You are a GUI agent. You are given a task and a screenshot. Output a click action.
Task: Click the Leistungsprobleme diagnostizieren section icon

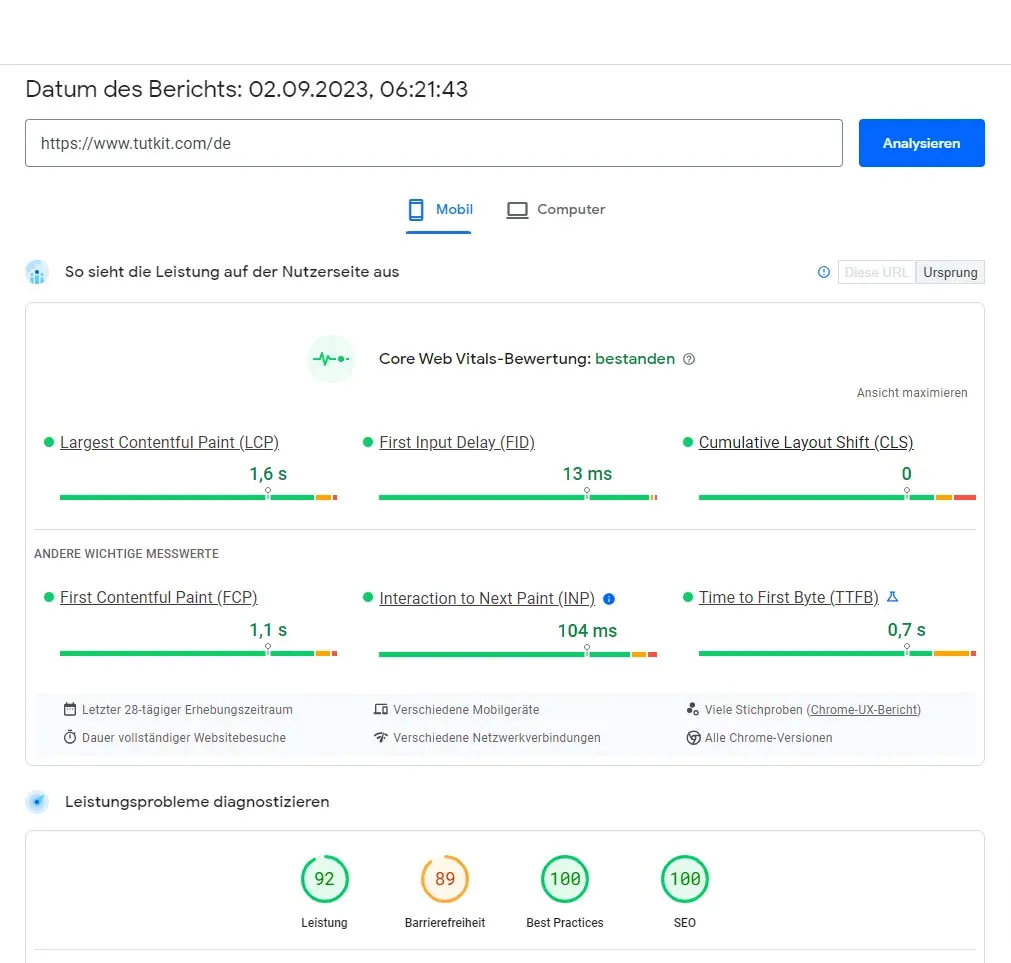(37, 802)
